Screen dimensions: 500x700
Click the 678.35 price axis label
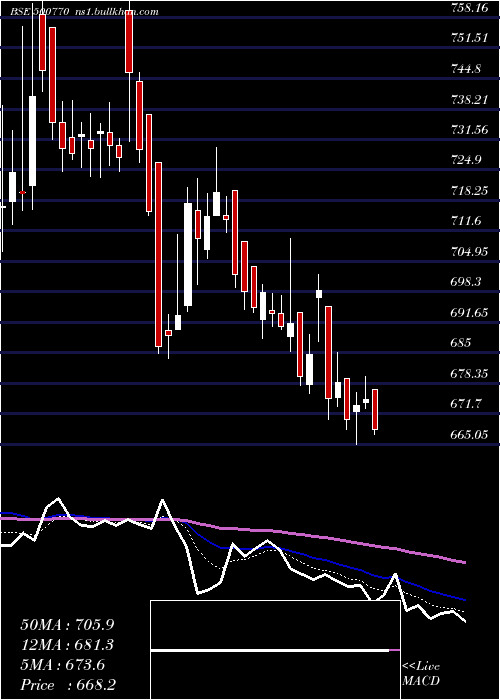471,373
